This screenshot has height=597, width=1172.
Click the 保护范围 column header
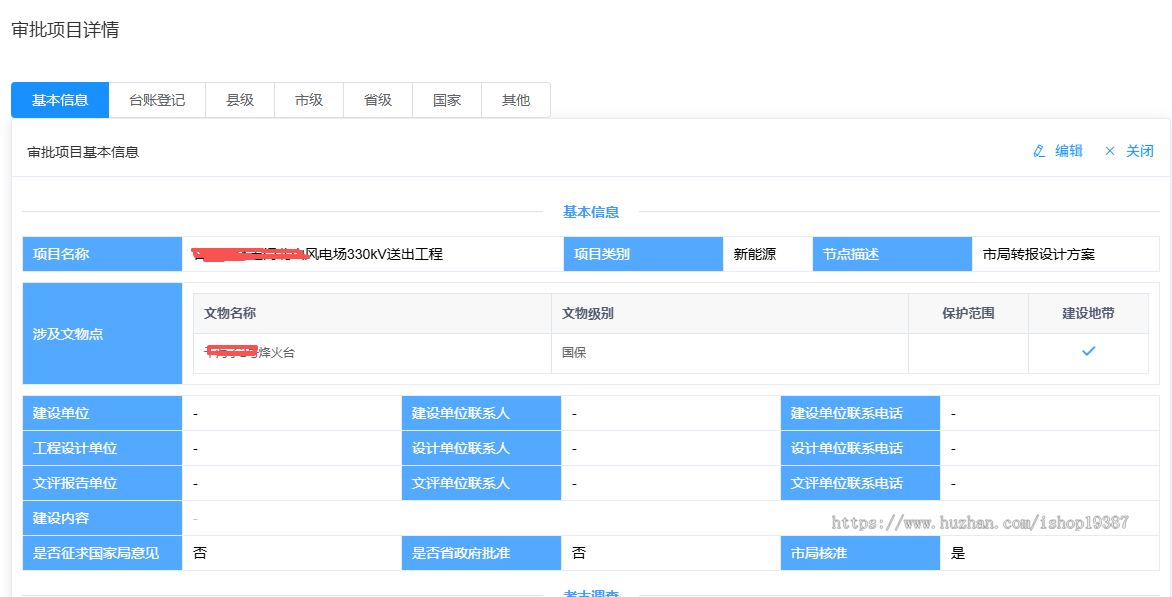pos(968,313)
